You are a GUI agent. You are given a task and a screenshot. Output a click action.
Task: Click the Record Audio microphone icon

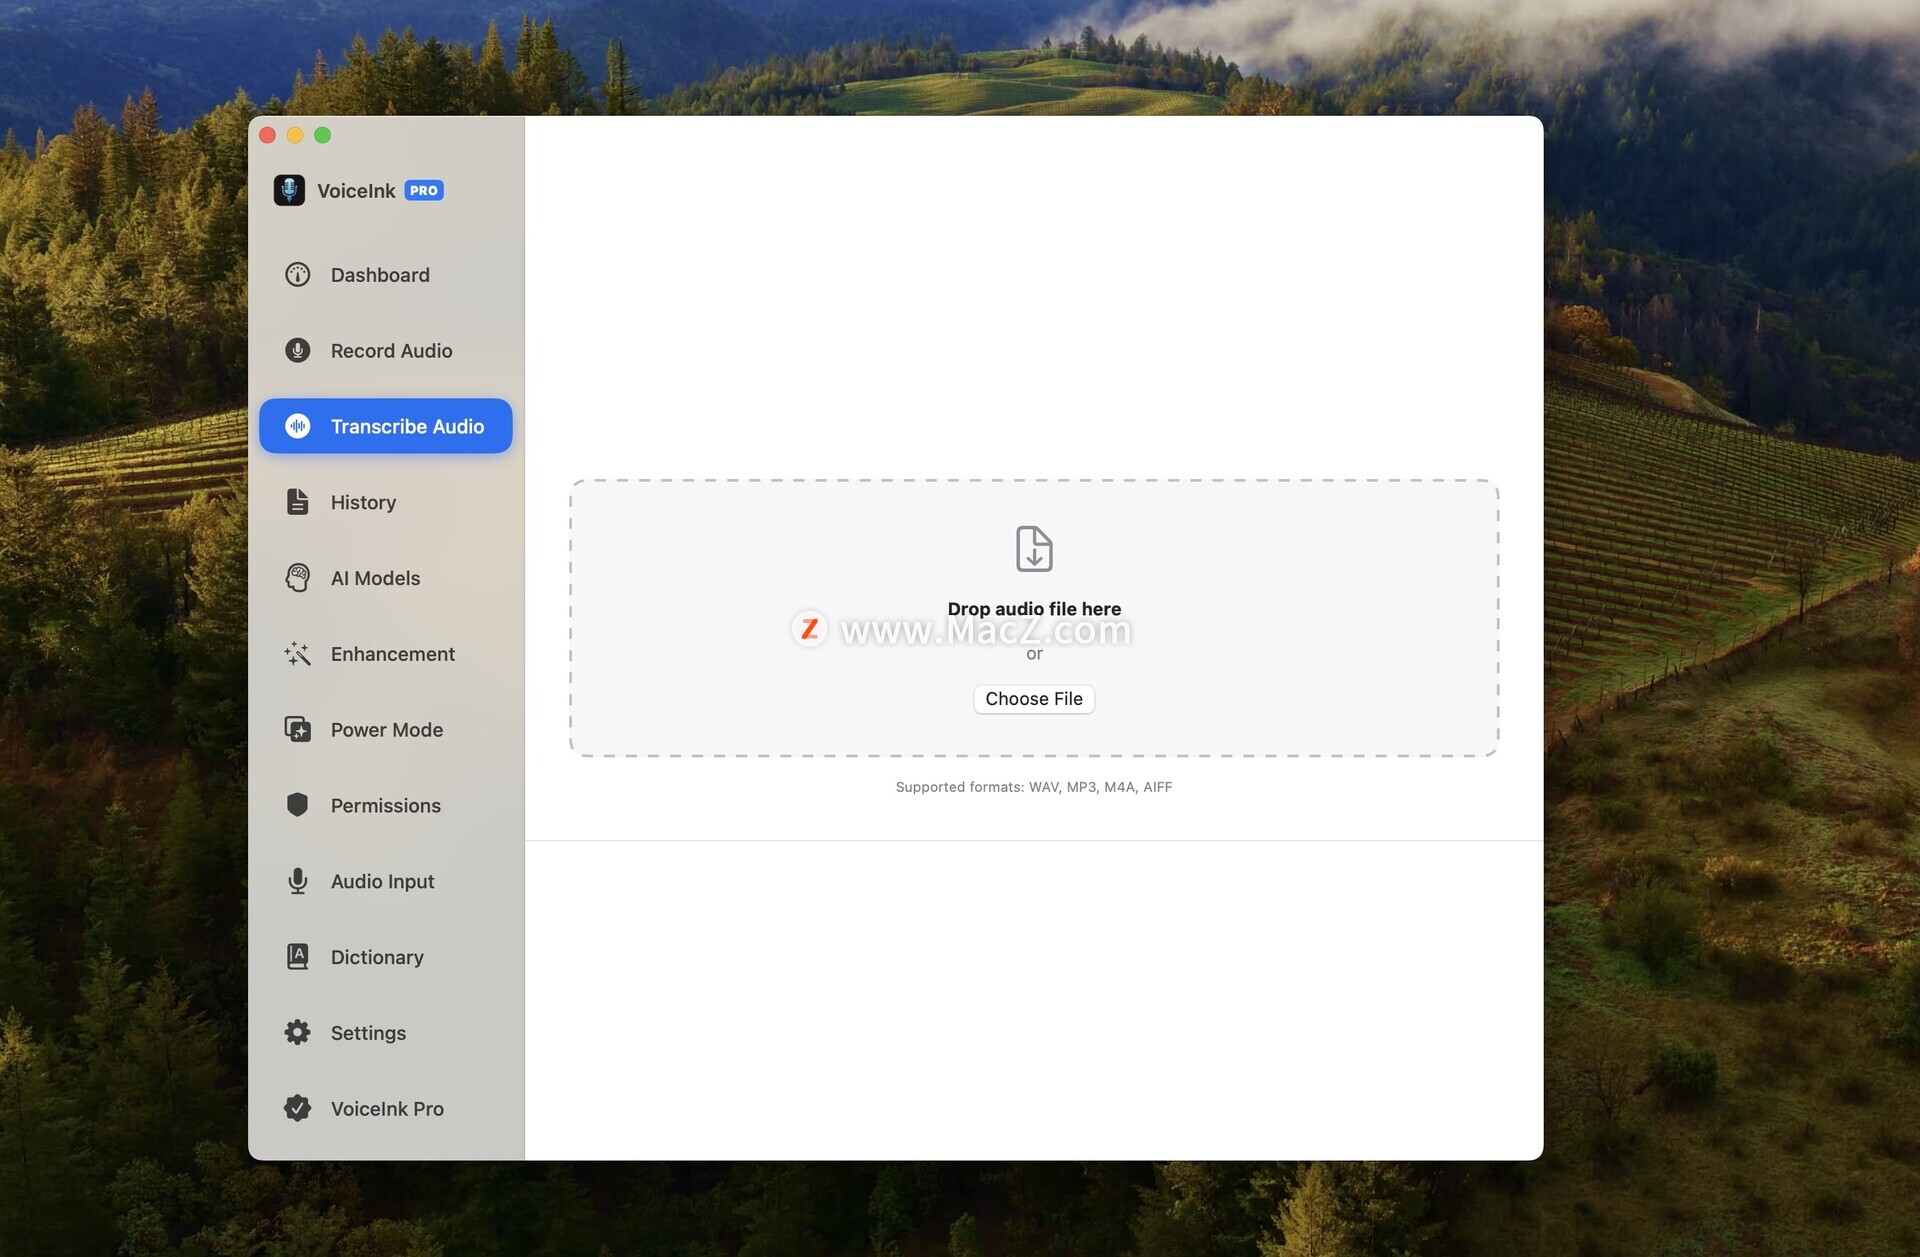297,350
